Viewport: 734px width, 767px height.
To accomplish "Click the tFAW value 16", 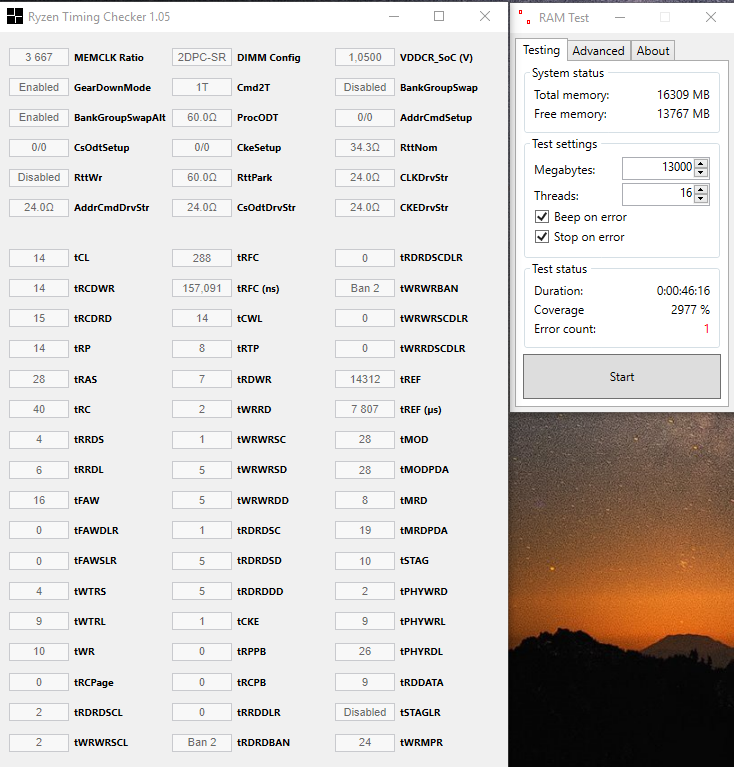I will [x=39, y=500].
